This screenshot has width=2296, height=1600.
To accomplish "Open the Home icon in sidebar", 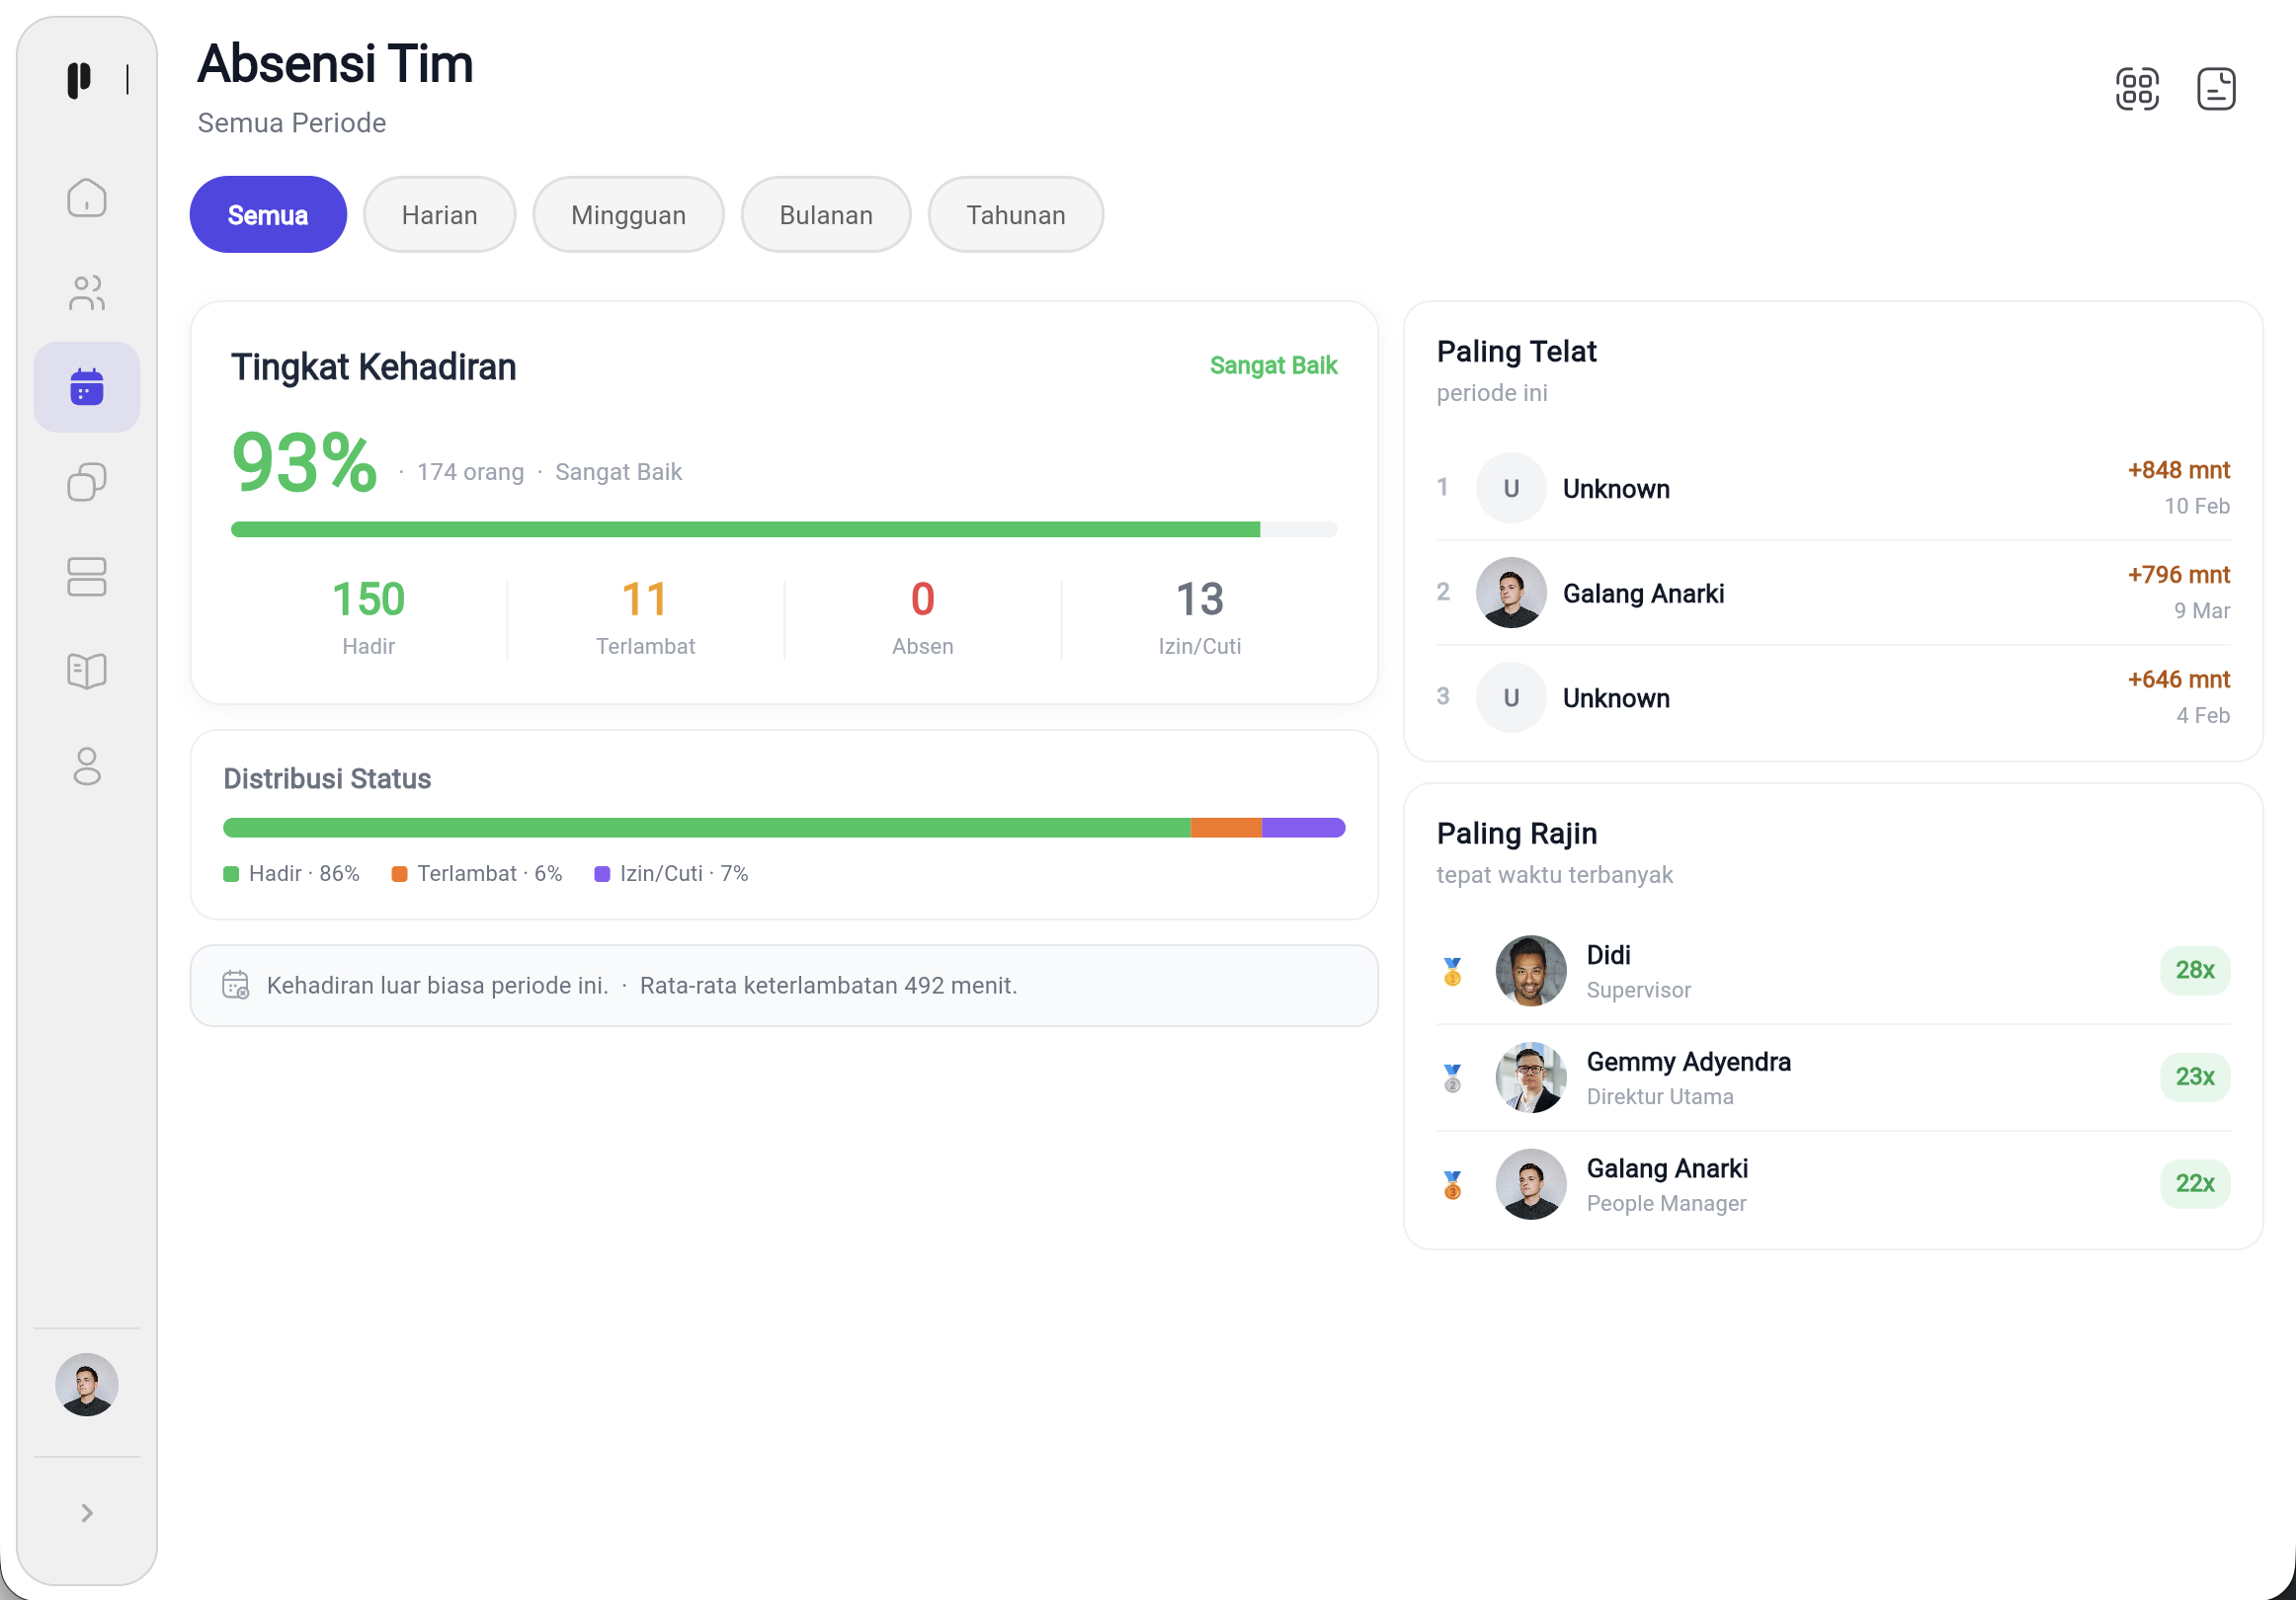I will click(87, 197).
